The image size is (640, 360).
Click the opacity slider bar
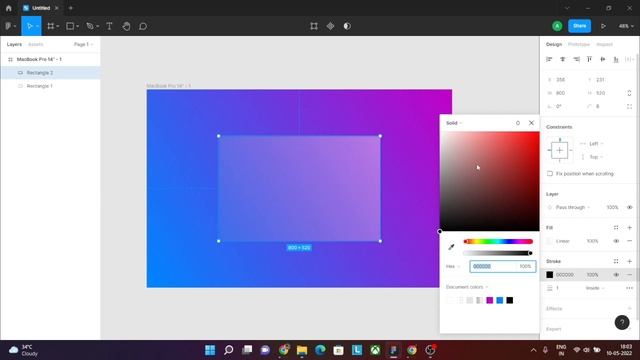click(x=498, y=253)
